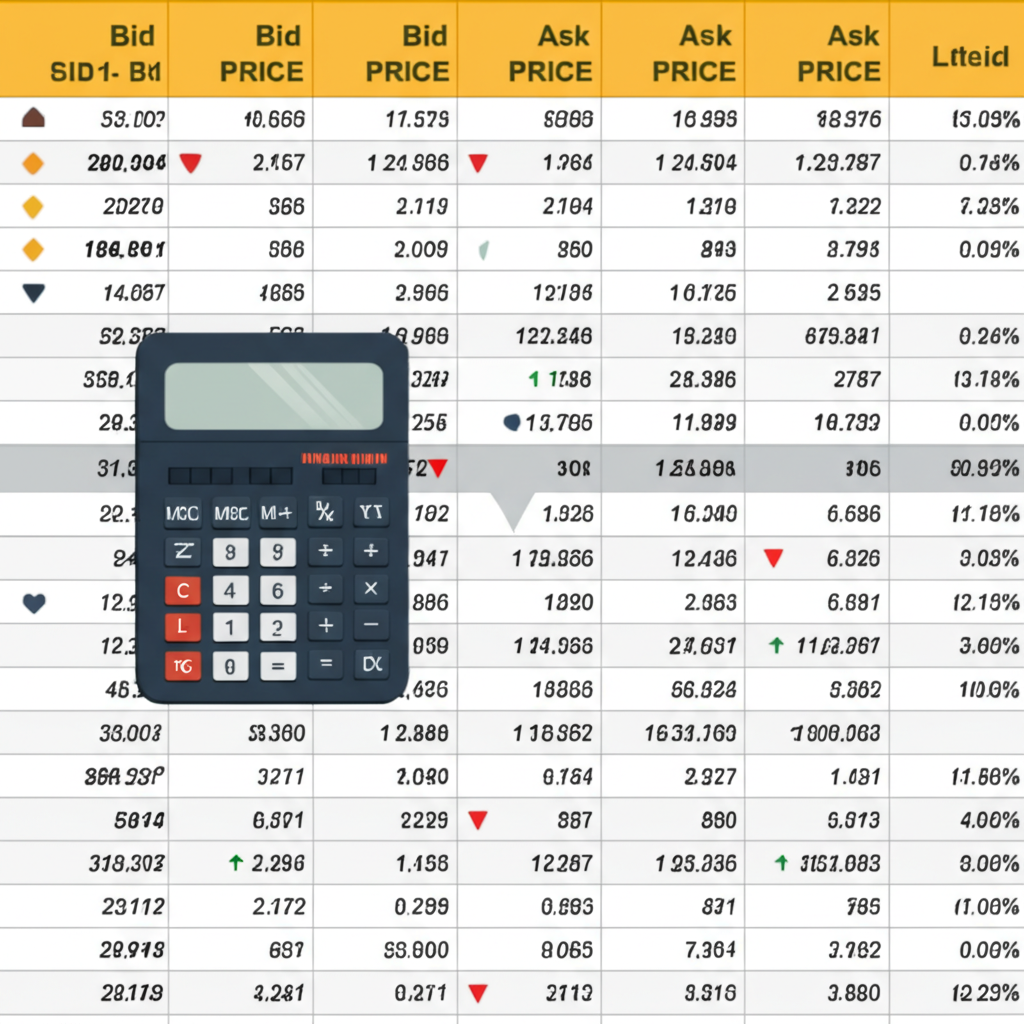This screenshot has height=1024, width=1024.
Task: Click green up arrow beside 2.296
Action: click(236, 862)
